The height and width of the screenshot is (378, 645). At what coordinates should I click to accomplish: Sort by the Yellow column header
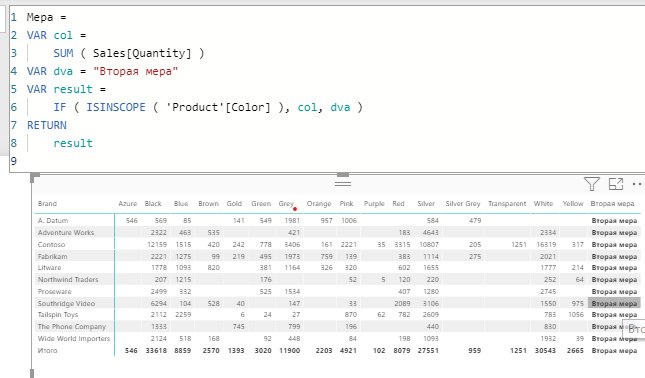pos(573,204)
